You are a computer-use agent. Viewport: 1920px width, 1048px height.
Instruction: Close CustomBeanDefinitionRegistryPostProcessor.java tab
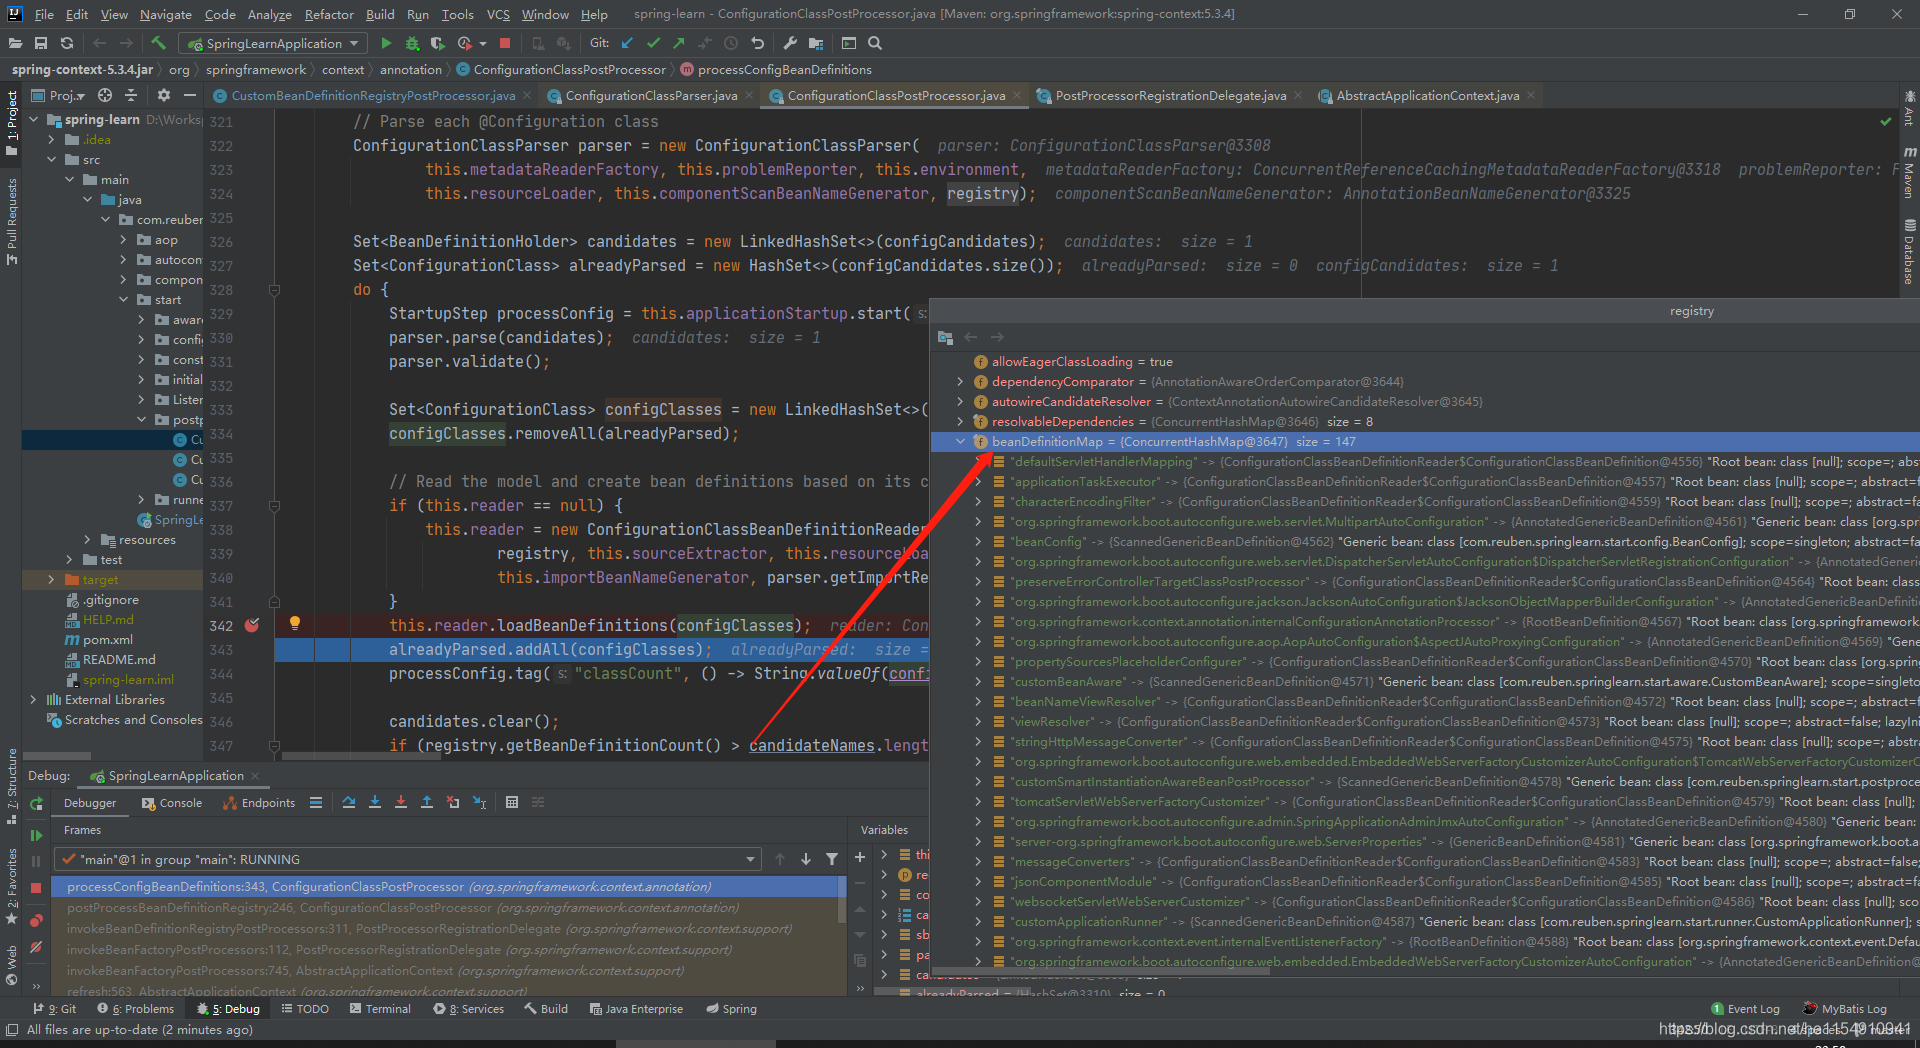pyautogui.click(x=527, y=95)
